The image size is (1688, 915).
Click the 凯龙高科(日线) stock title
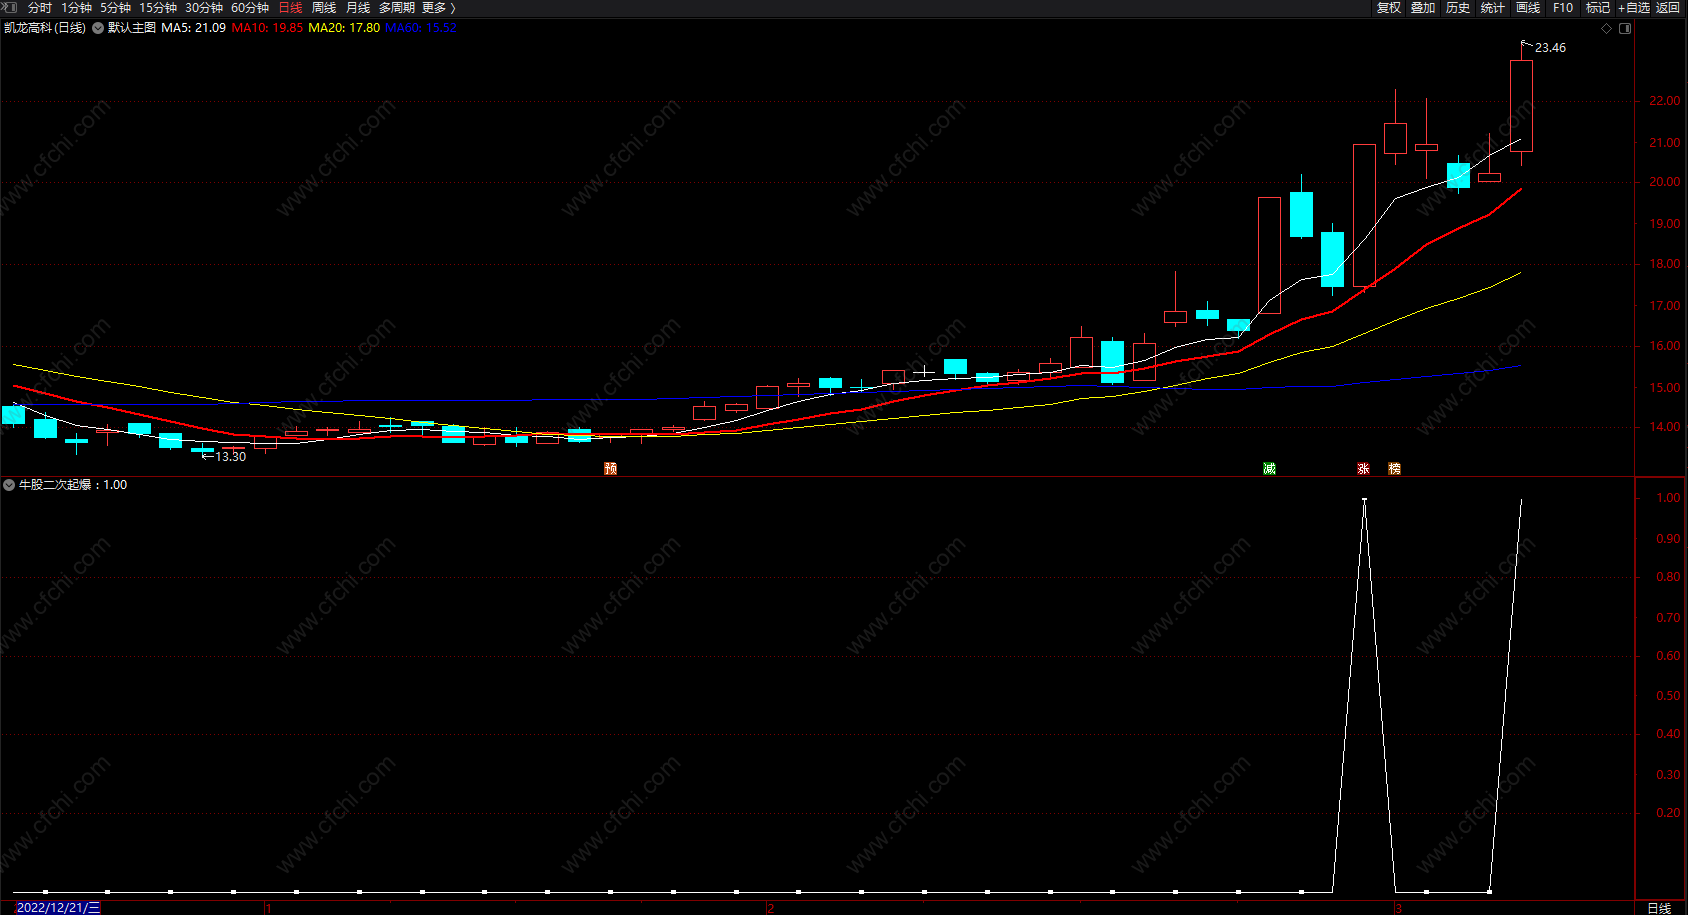45,28
